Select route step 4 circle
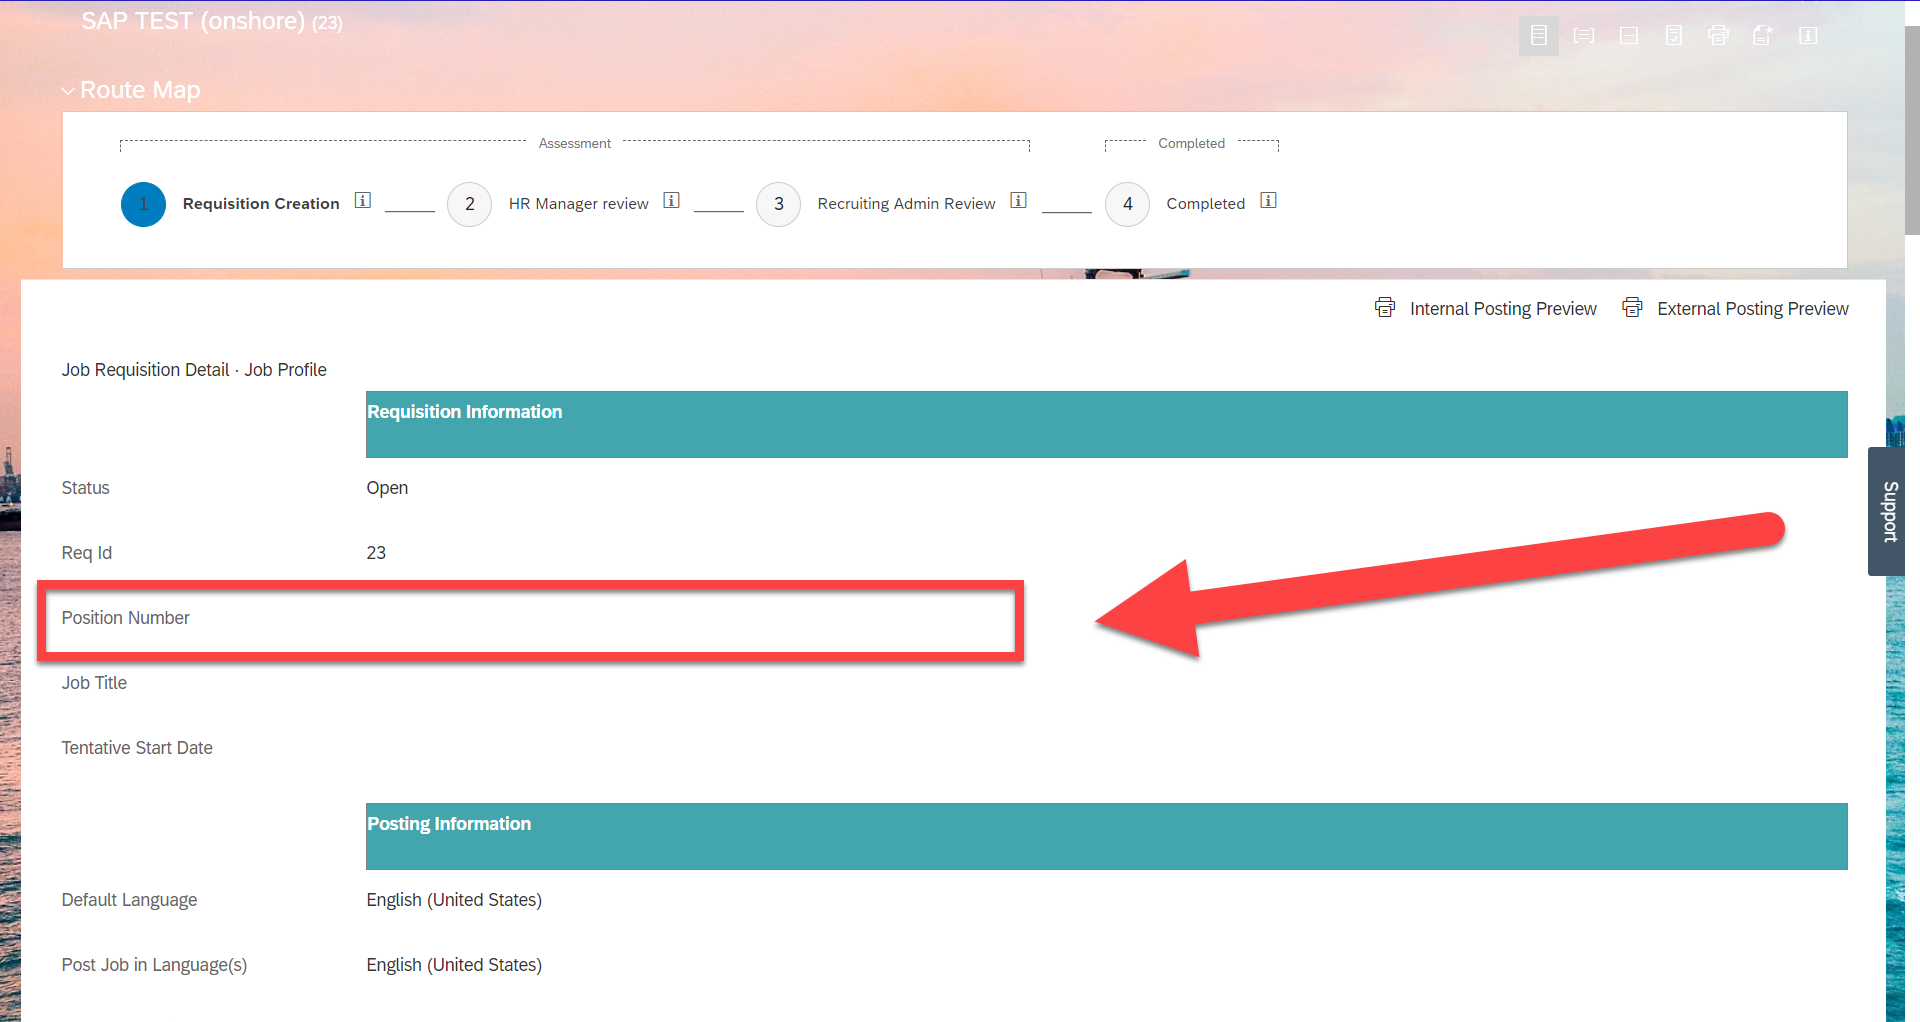 tap(1127, 204)
